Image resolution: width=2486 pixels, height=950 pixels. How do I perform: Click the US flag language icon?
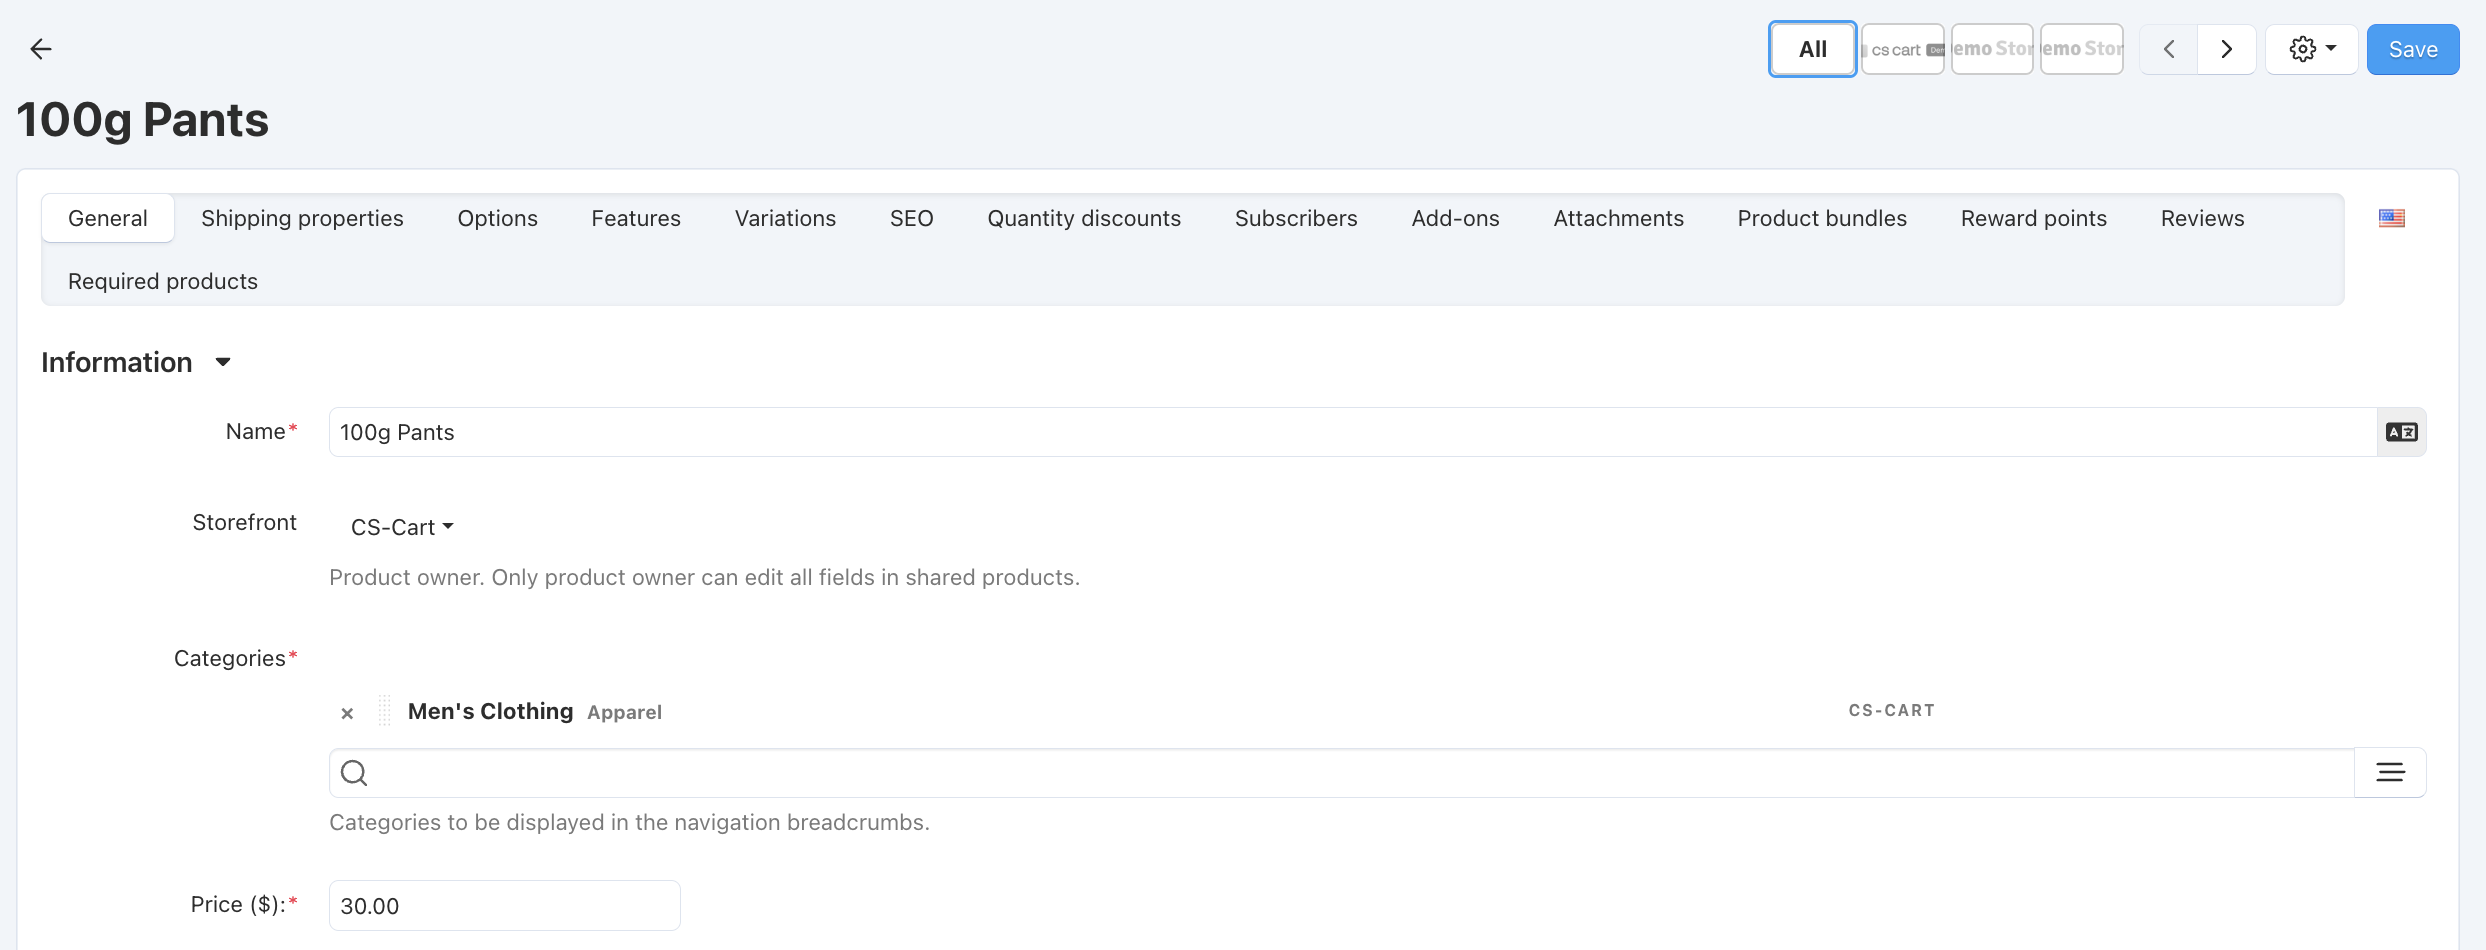coord(2392,218)
